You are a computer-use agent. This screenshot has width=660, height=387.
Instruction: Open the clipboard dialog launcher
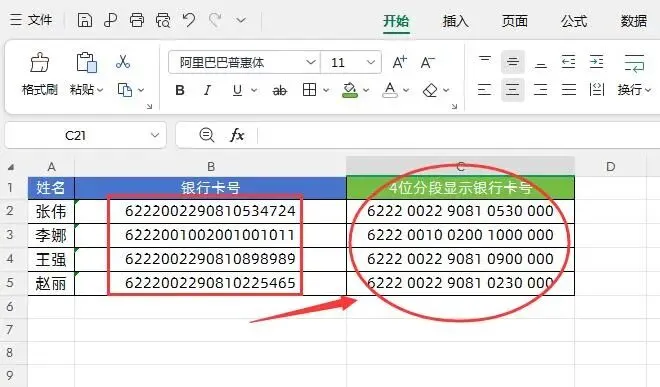[x=149, y=107]
